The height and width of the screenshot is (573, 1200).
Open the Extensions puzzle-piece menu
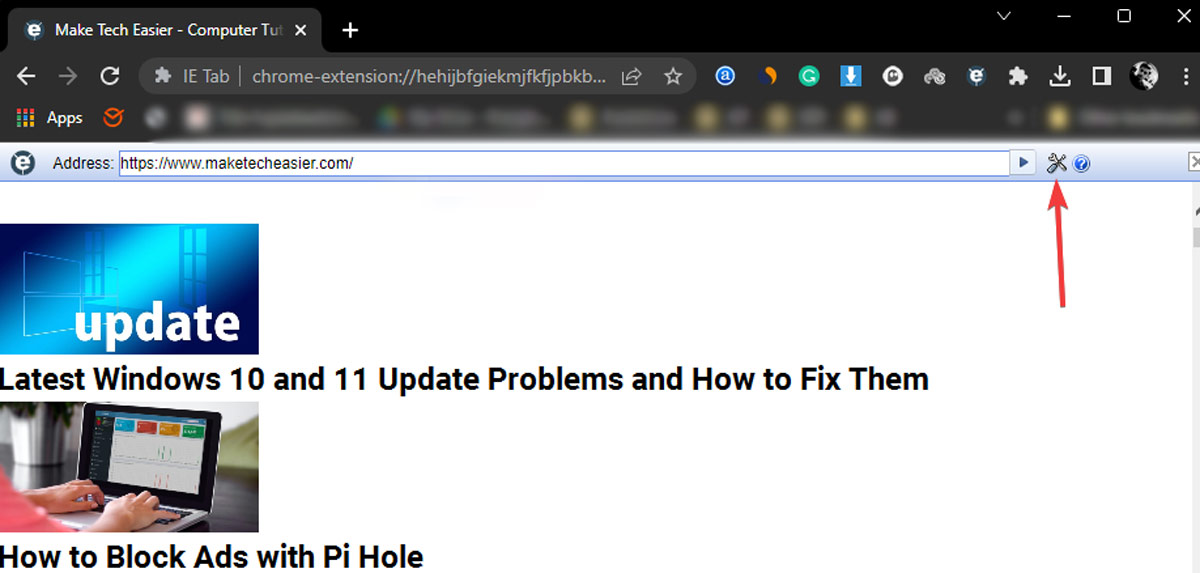tap(1018, 76)
